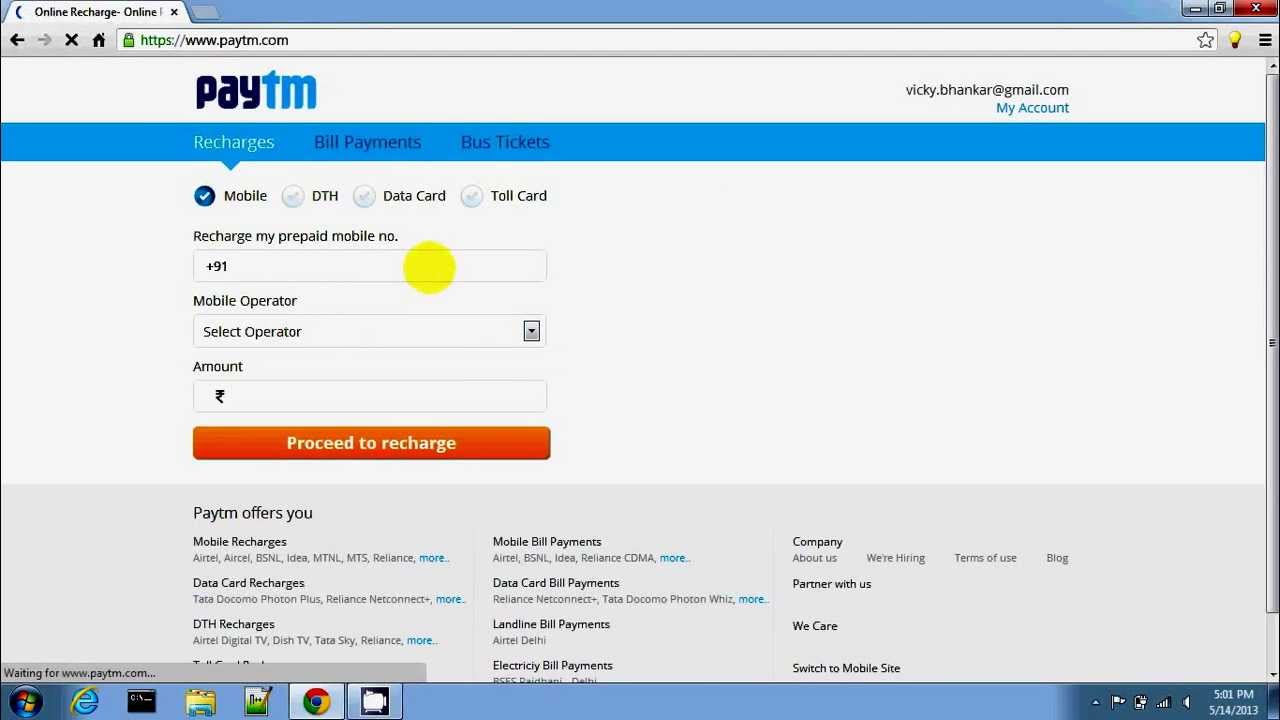
Task: Open Partner with us link
Action: 832,584
